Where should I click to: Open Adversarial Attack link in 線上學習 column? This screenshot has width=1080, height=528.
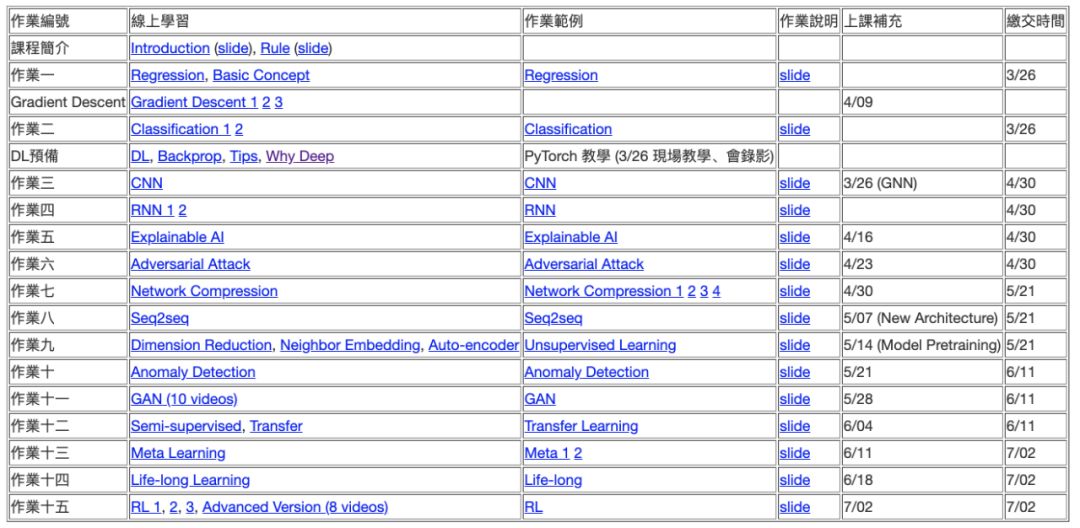point(190,264)
